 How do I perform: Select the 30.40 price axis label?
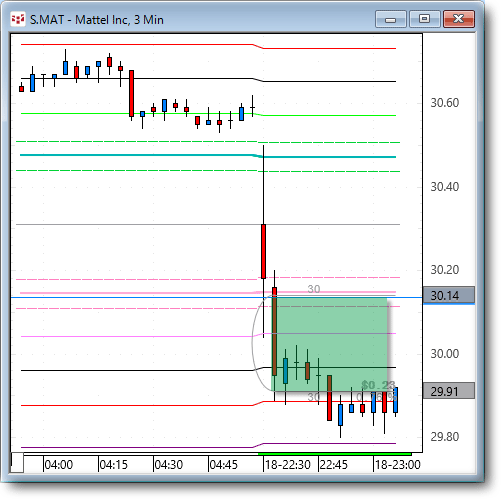pos(445,187)
